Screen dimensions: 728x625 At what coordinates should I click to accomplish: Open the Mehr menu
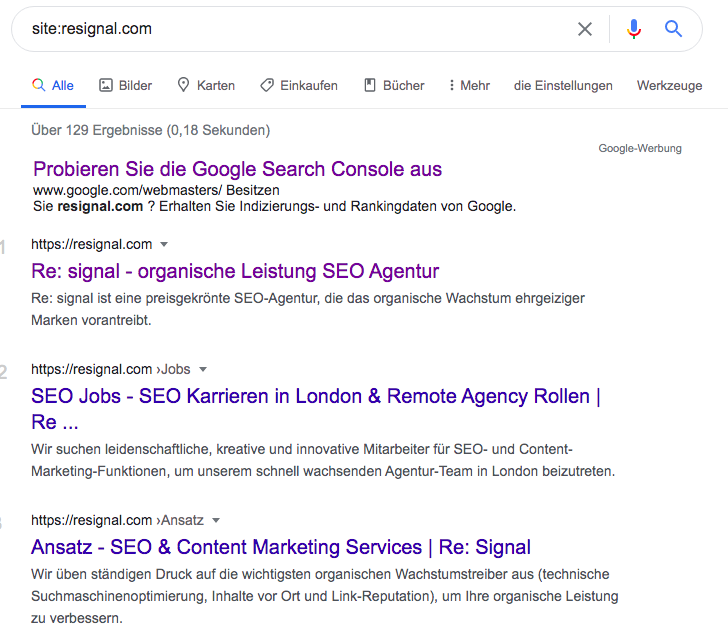[x=469, y=85]
